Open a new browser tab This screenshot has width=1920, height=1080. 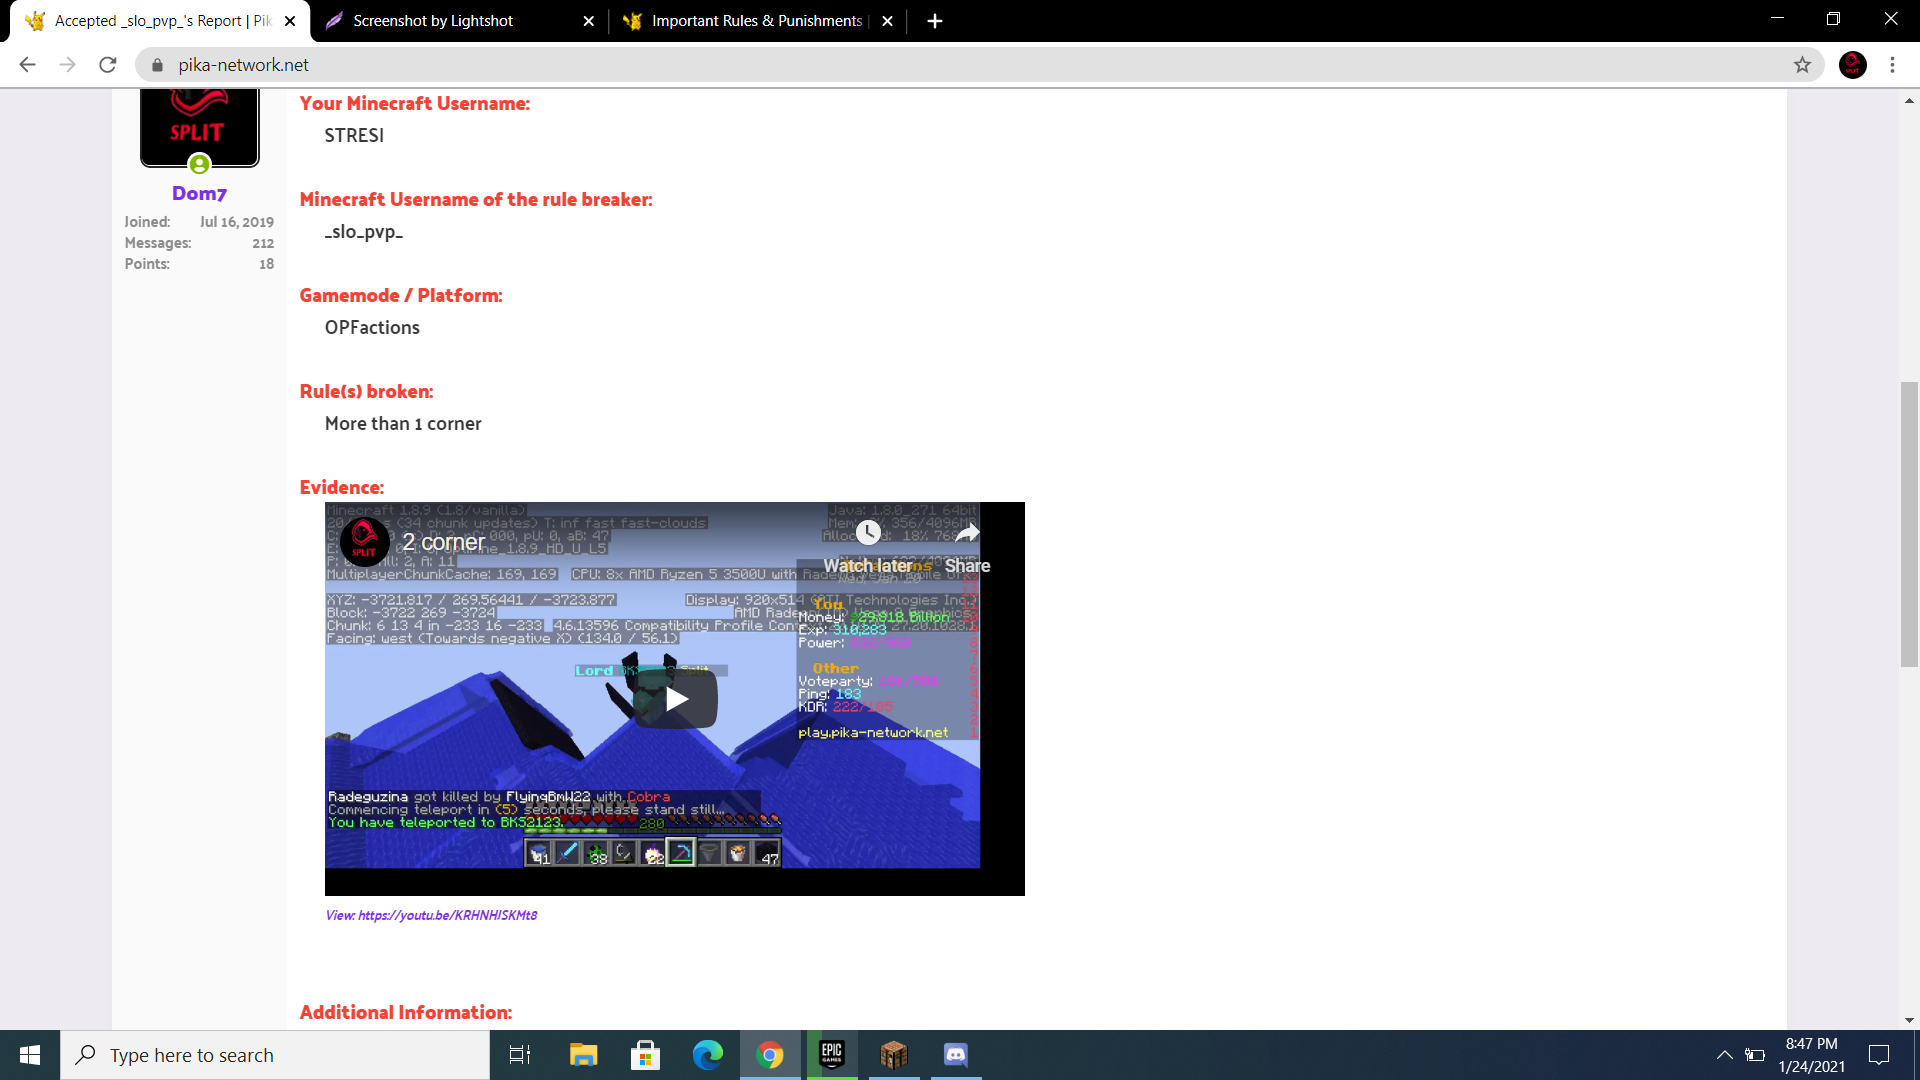[x=934, y=21]
